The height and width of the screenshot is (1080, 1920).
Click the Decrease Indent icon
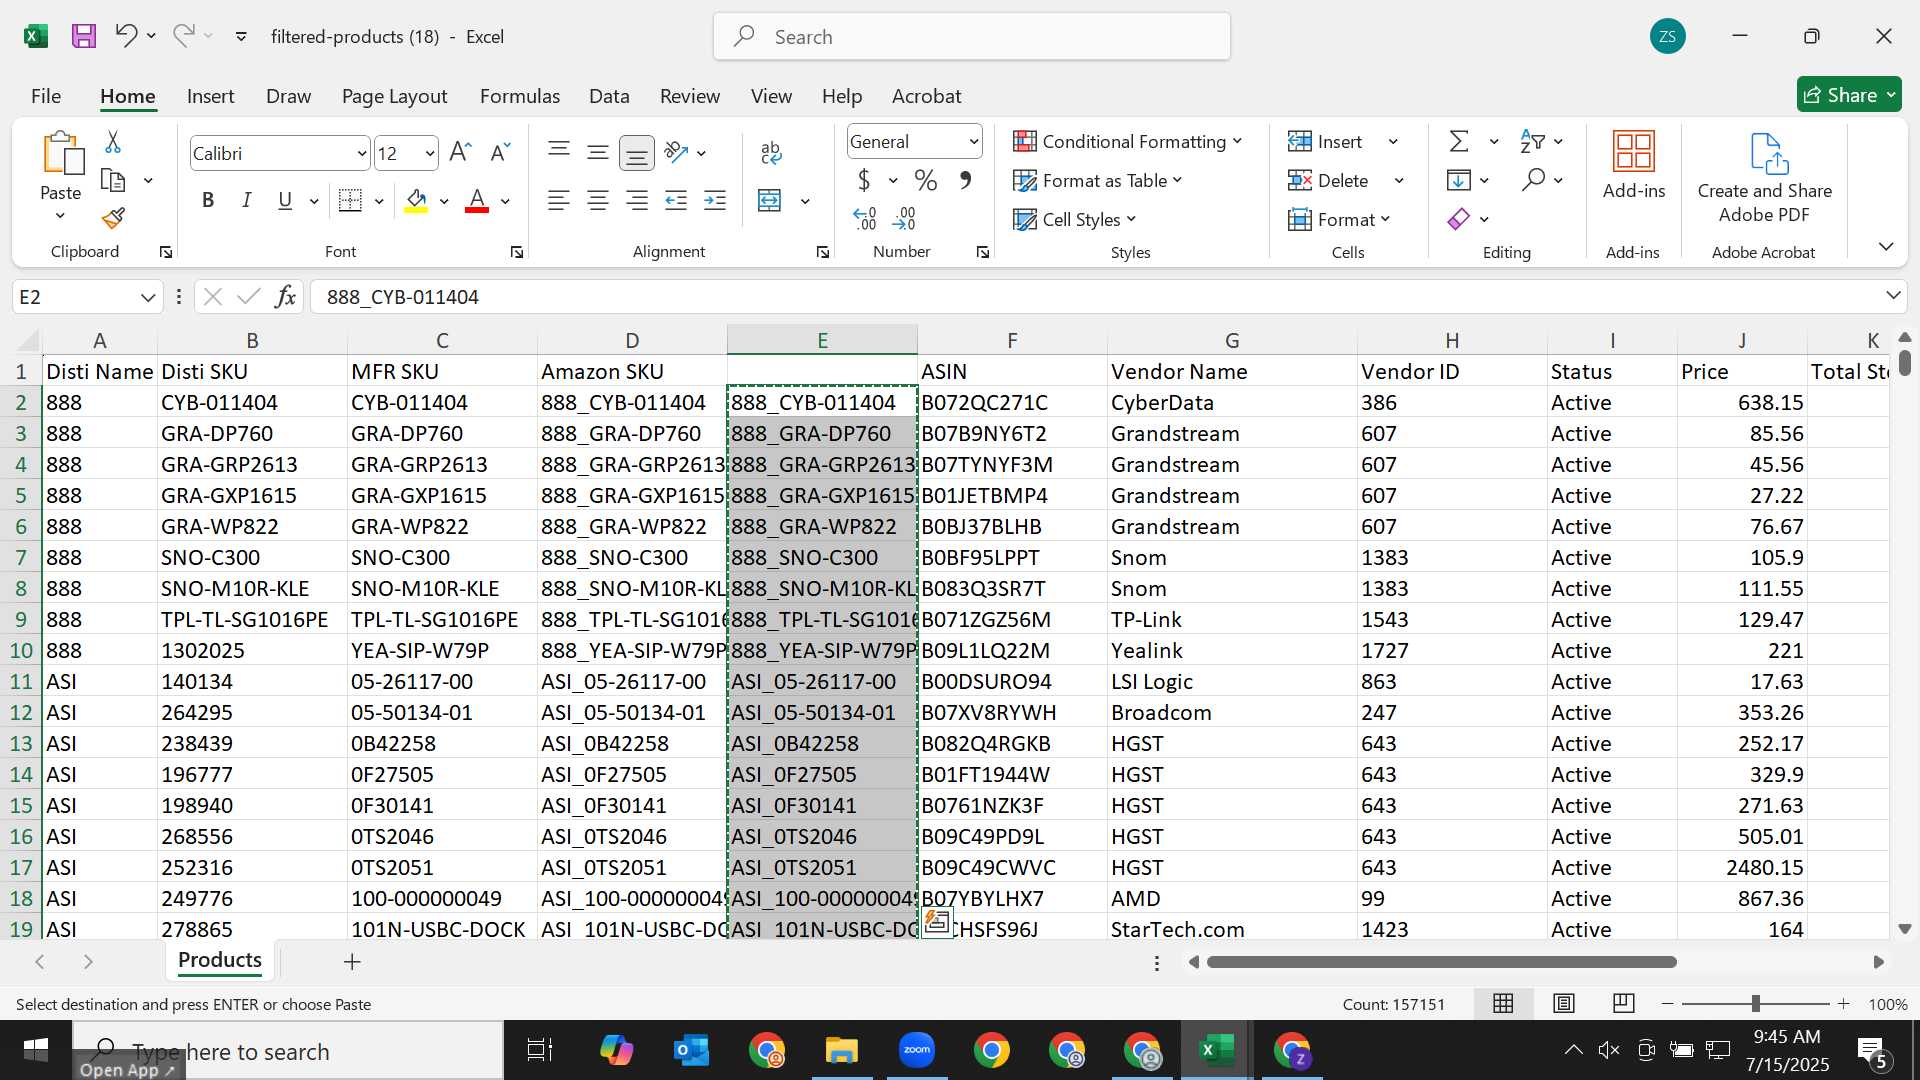pos(676,201)
